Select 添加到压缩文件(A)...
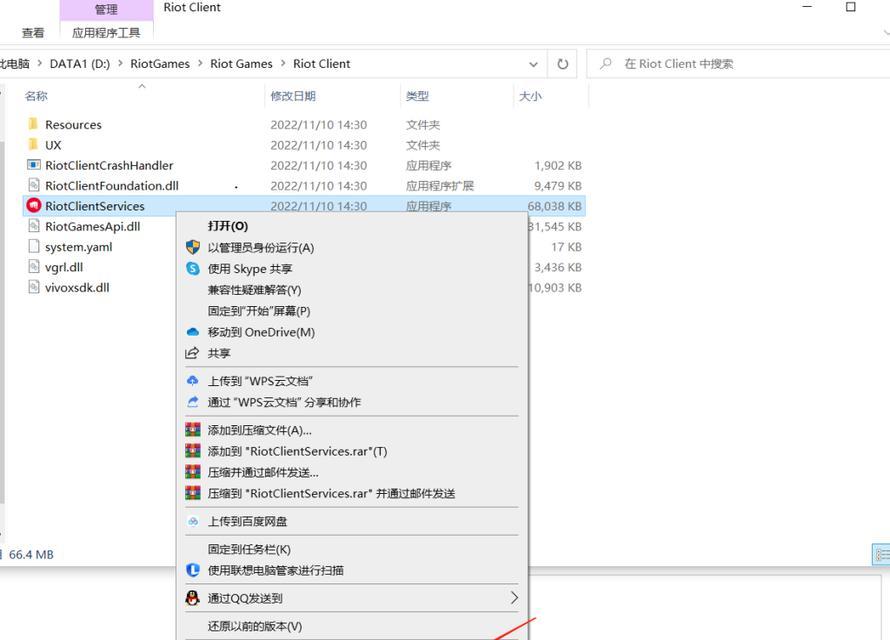Screen dimensions: 890x640 click(x=259, y=430)
